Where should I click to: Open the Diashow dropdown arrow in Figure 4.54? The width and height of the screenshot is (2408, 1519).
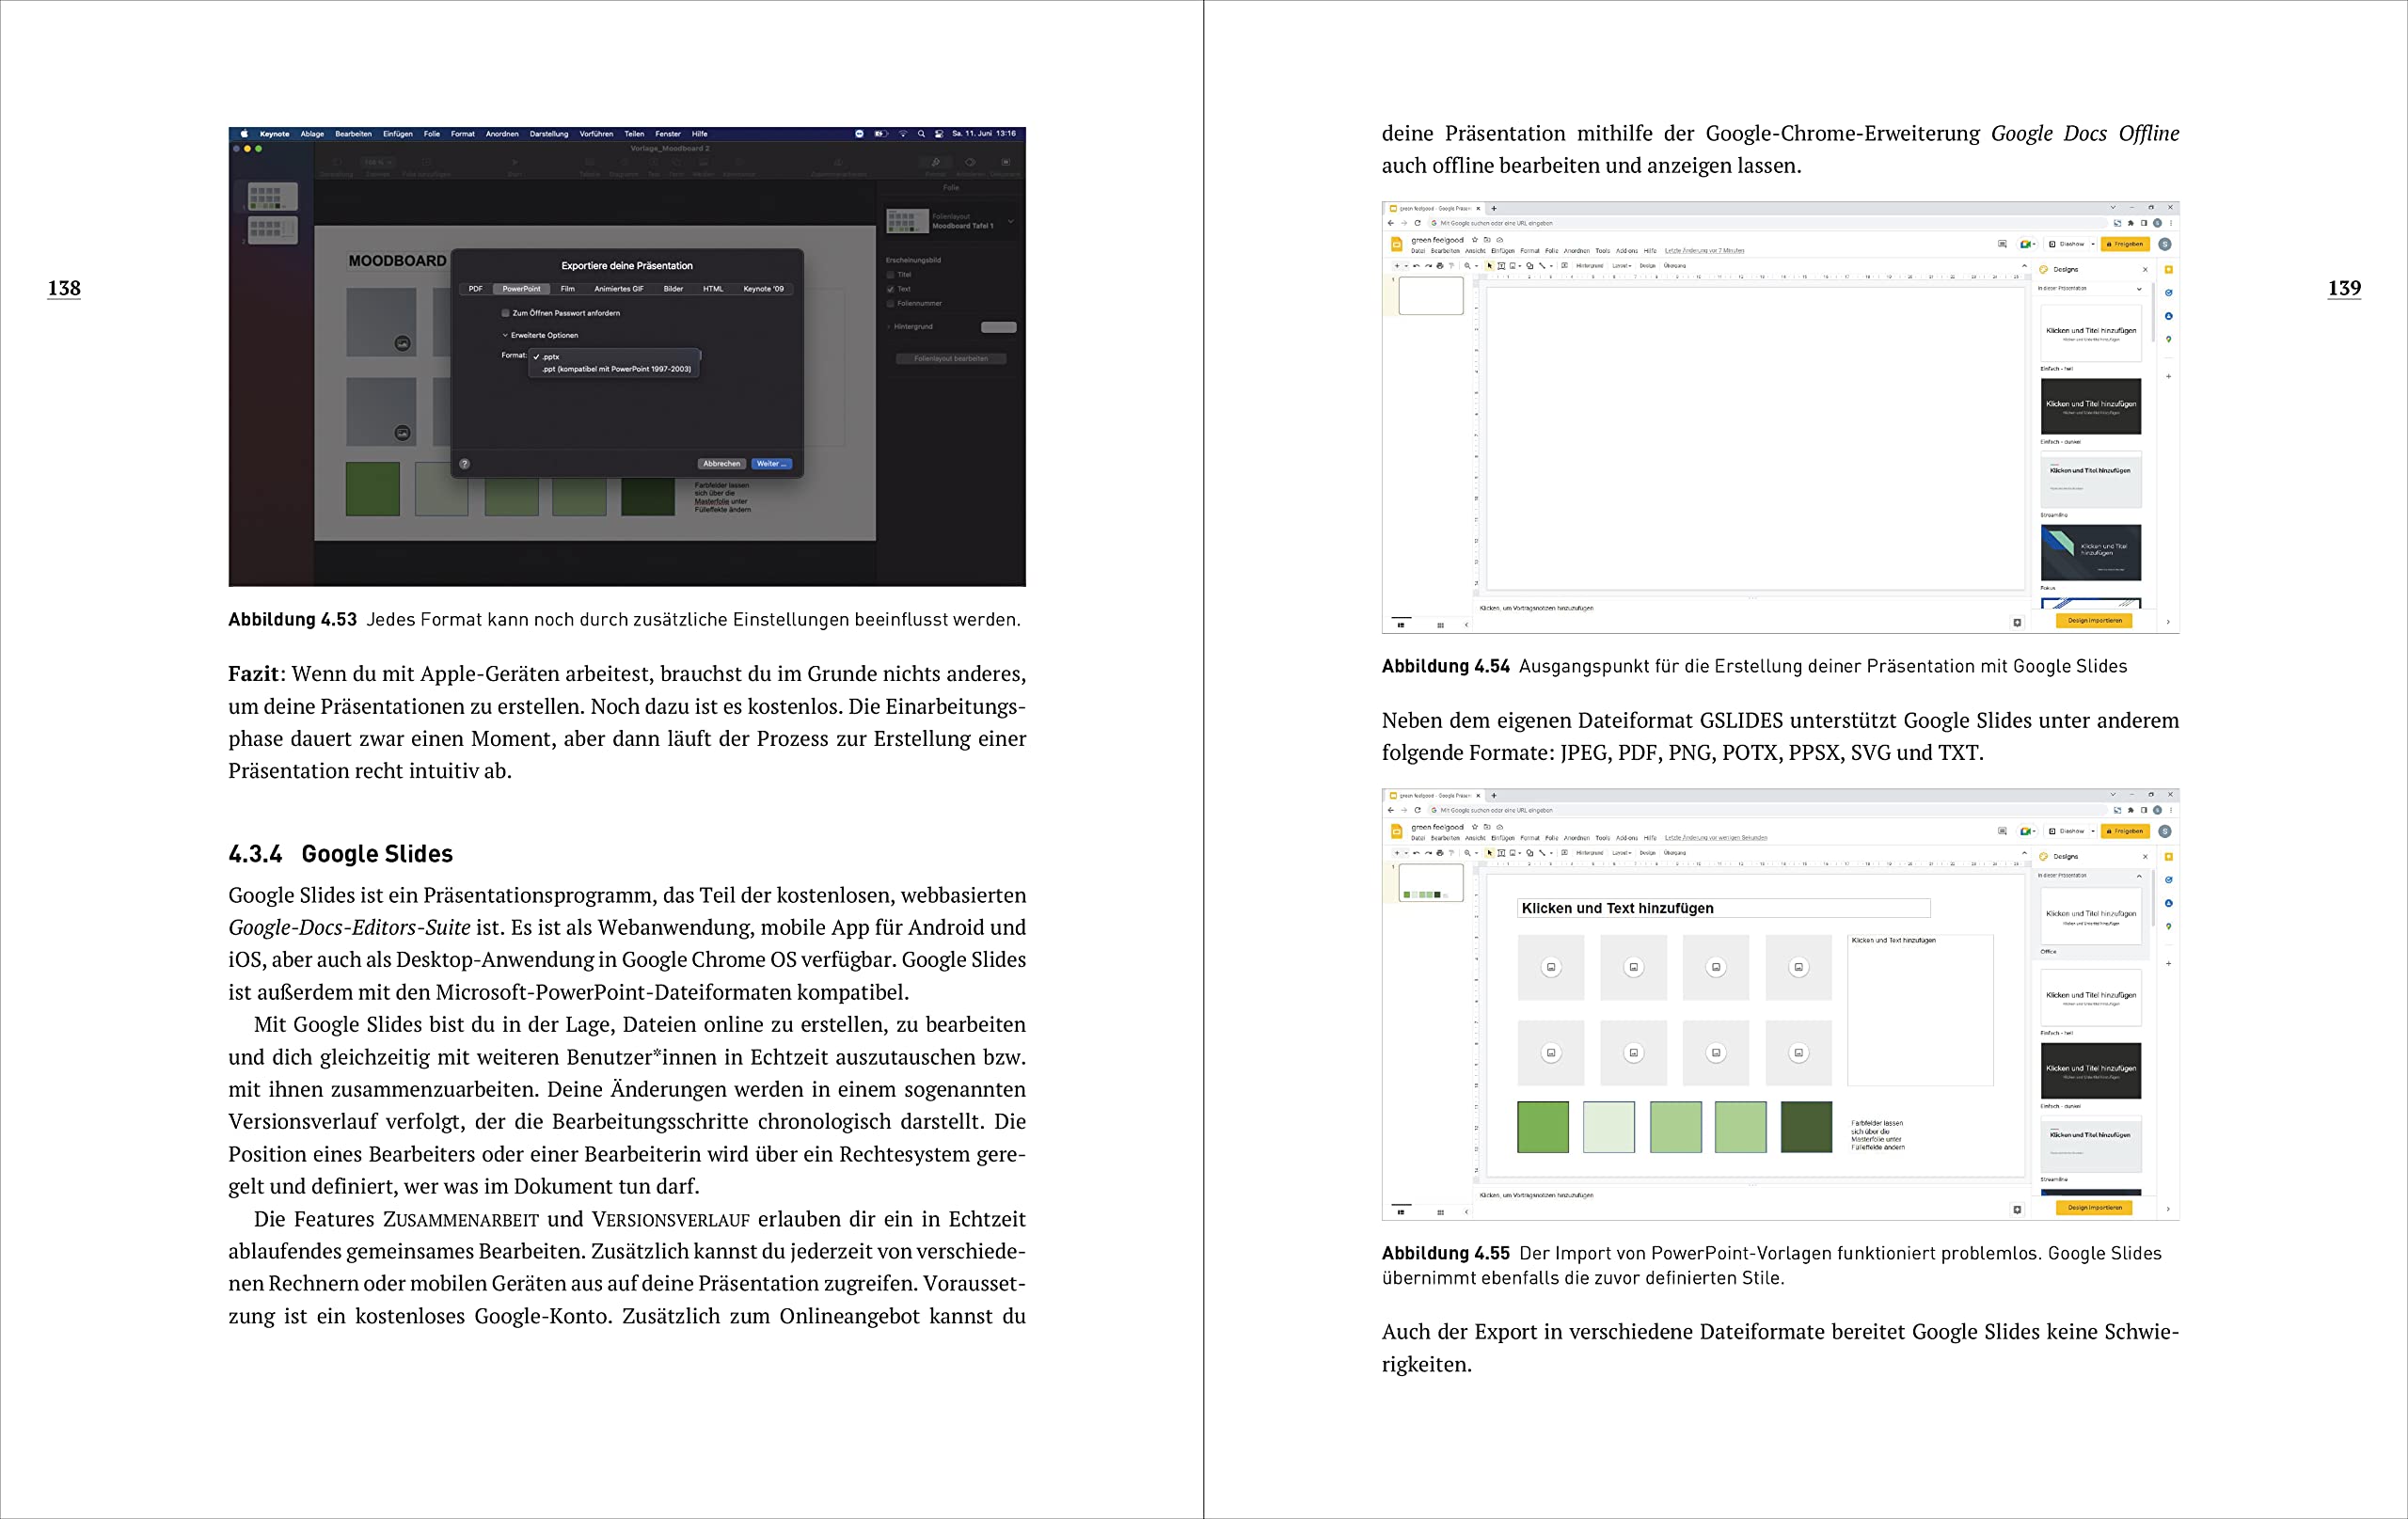click(x=2092, y=244)
